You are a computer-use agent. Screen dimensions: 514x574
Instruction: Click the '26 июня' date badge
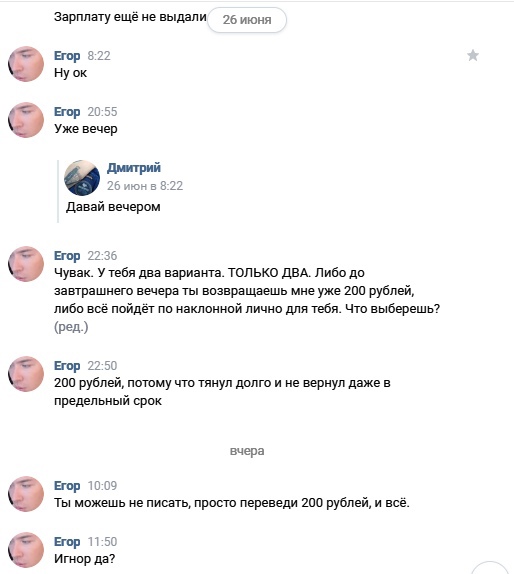coord(247,20)
